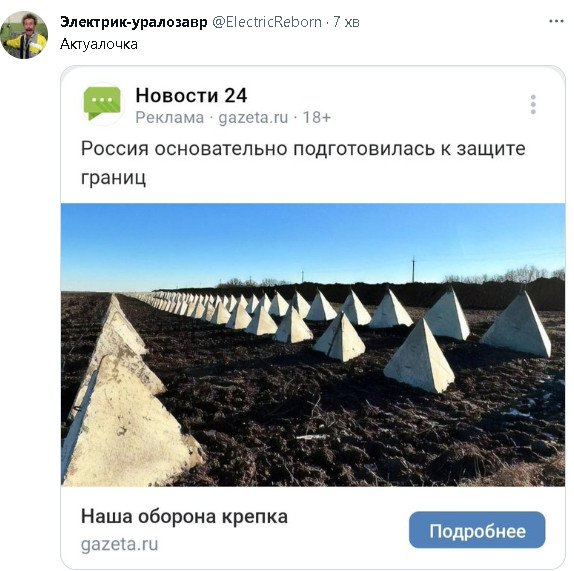Click the Наша оборона крепка caption

184,516
